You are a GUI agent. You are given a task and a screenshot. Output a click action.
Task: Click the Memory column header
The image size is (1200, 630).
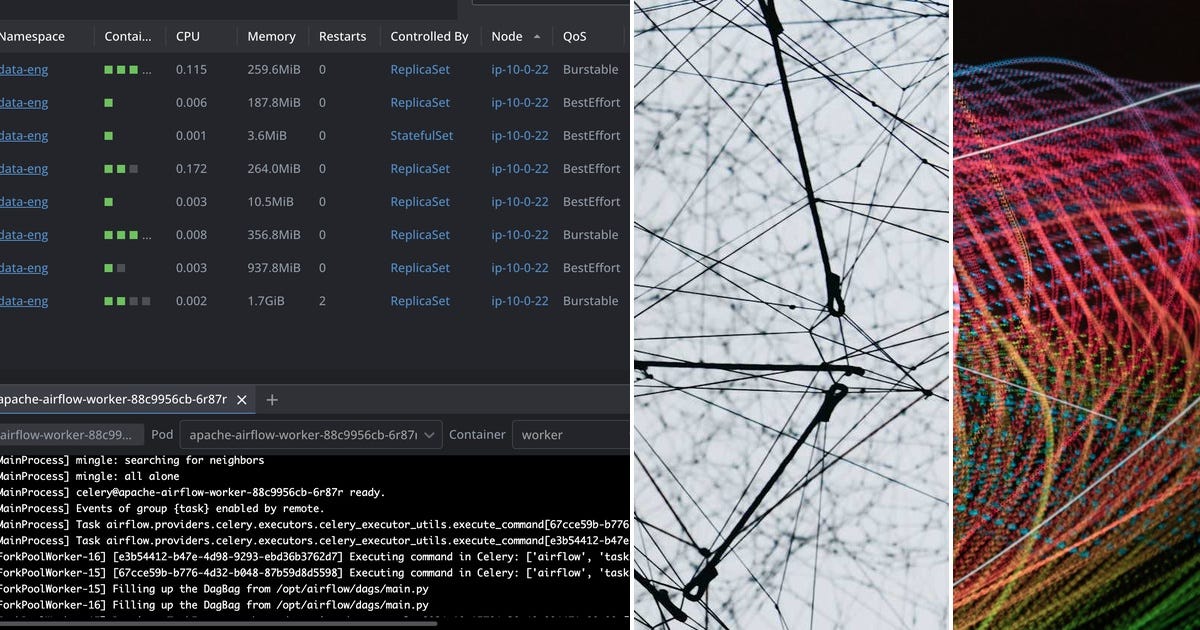tap(270, 36)
